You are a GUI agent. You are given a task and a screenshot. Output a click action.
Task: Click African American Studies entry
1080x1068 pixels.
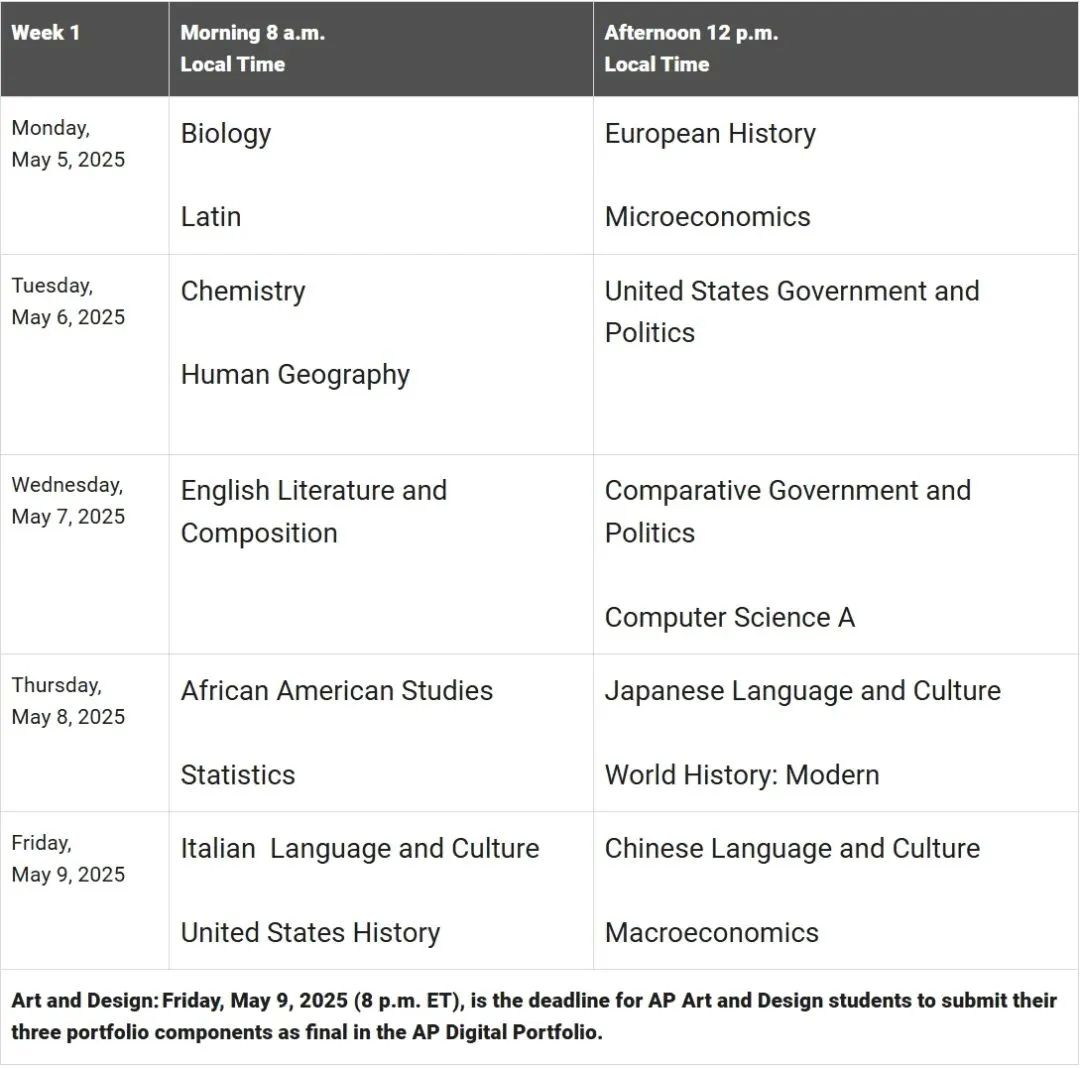pyautogui.click(x=336, y=691)
